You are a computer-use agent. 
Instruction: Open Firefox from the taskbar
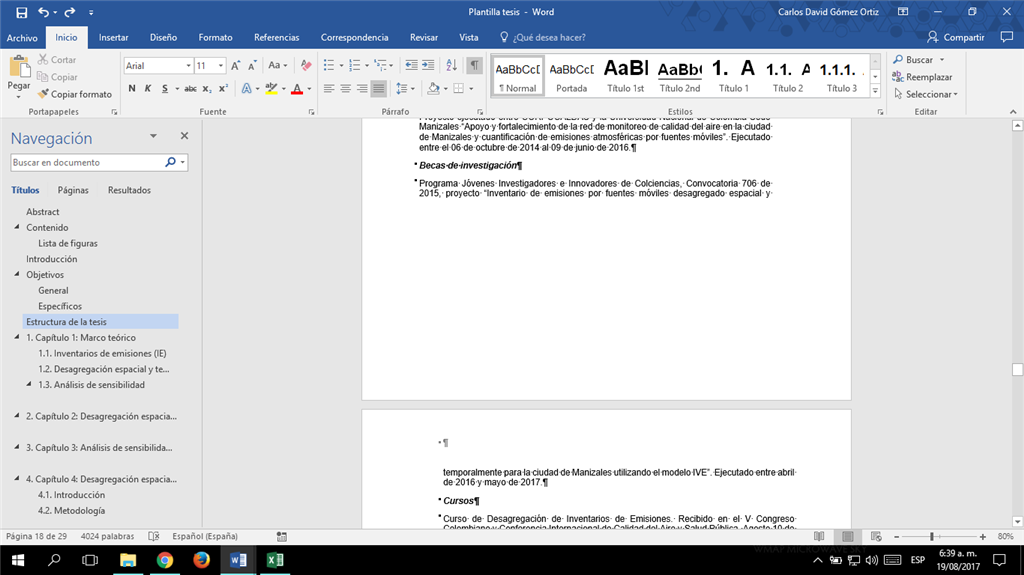(201, 560)
